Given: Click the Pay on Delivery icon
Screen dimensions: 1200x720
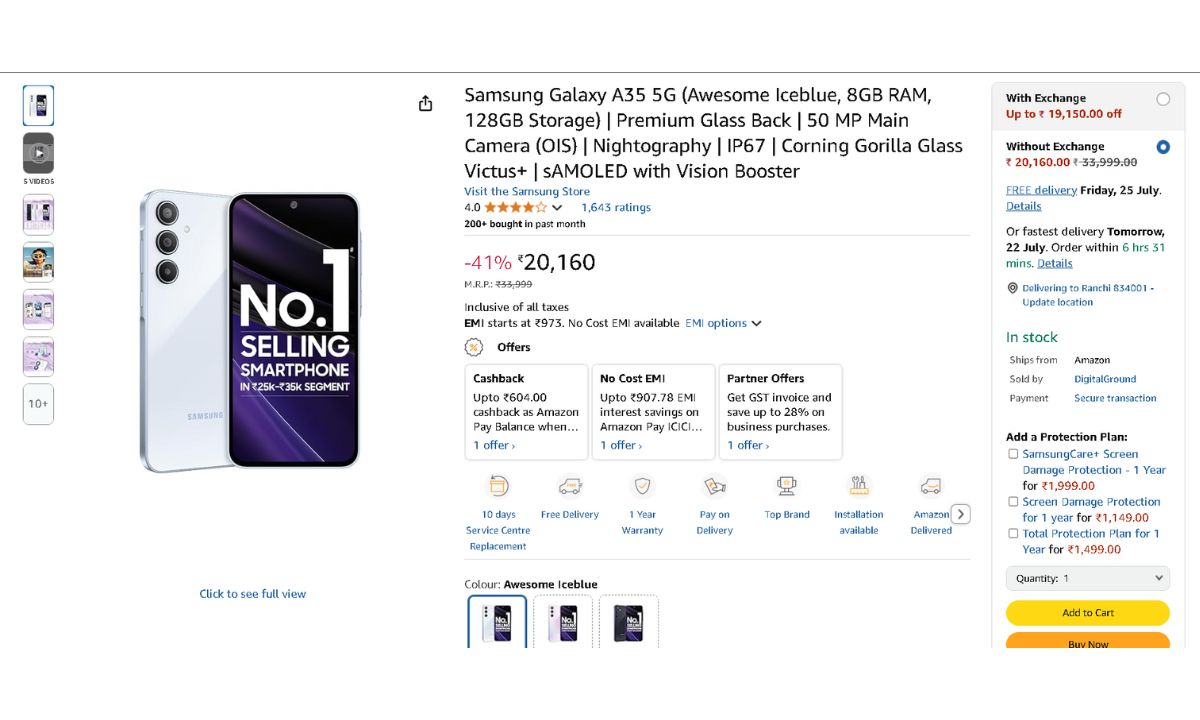Looking at the screenshot, I should tap(715, 486).
